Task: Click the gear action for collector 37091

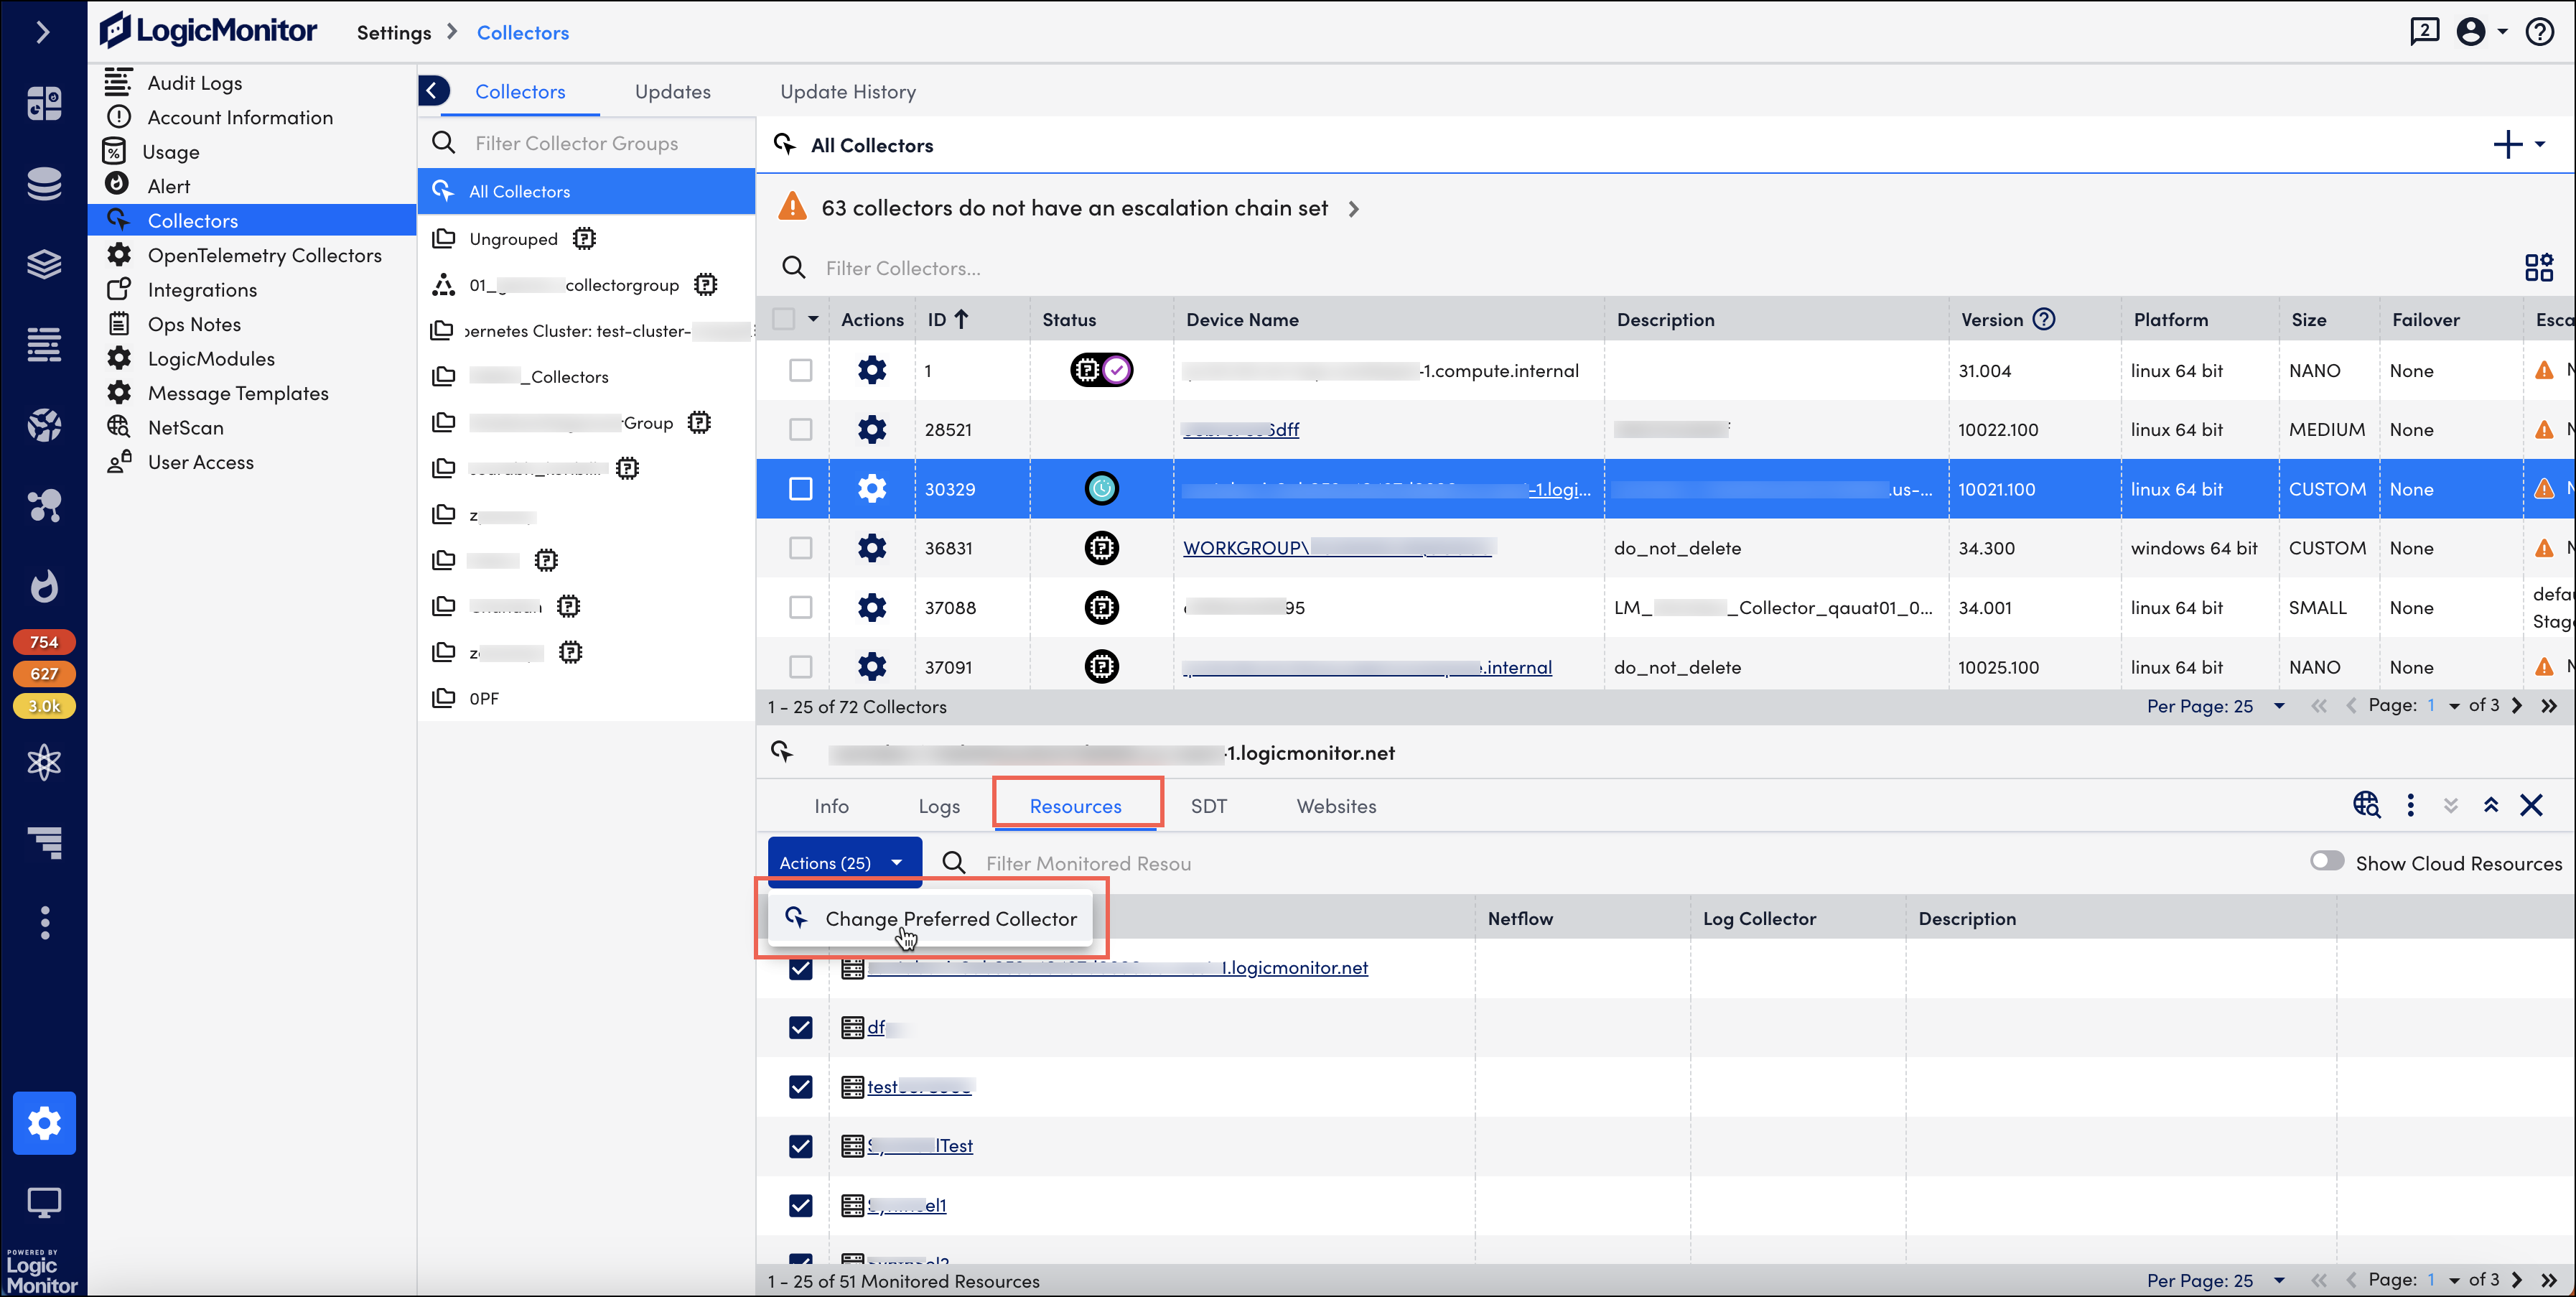Action: coord(872,667)
